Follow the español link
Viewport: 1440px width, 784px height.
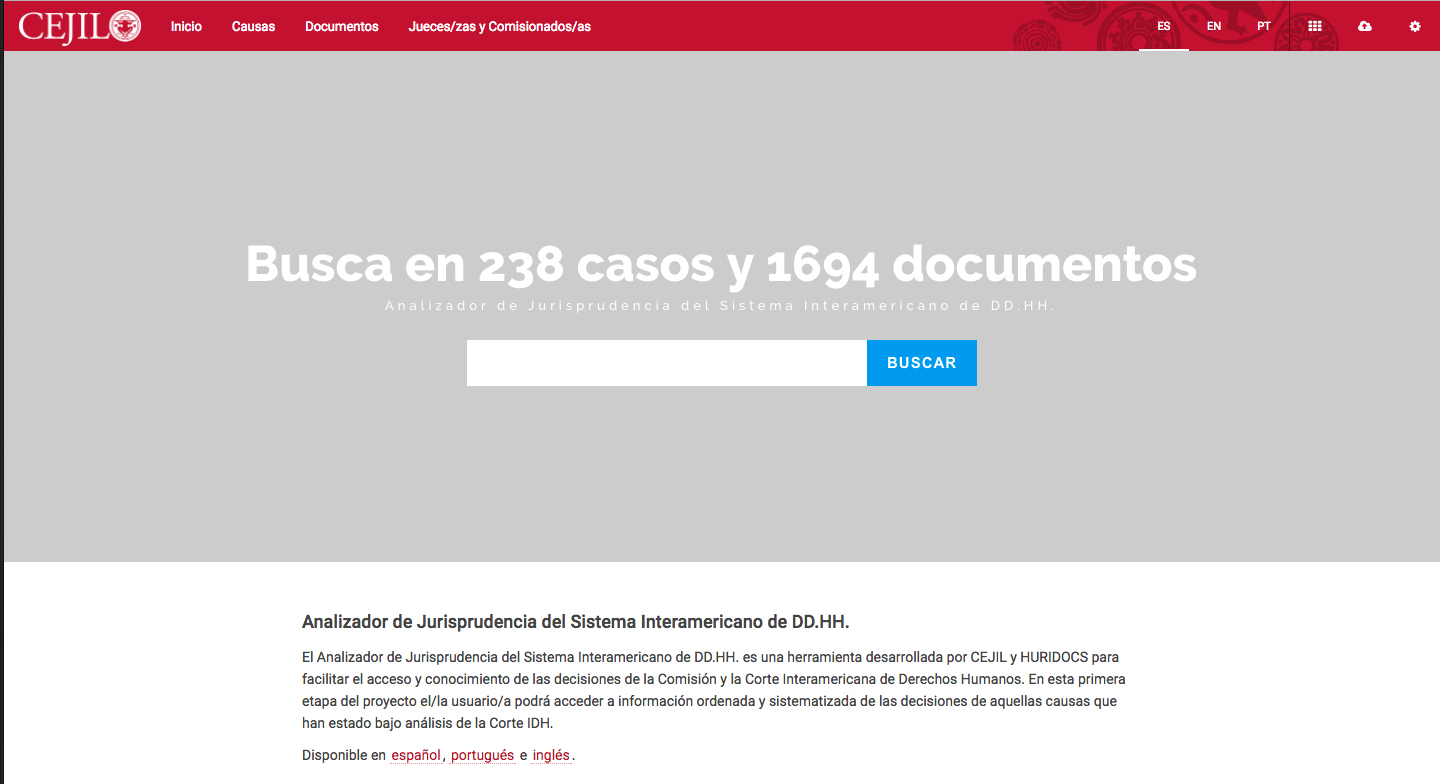[x=416, y=756]
